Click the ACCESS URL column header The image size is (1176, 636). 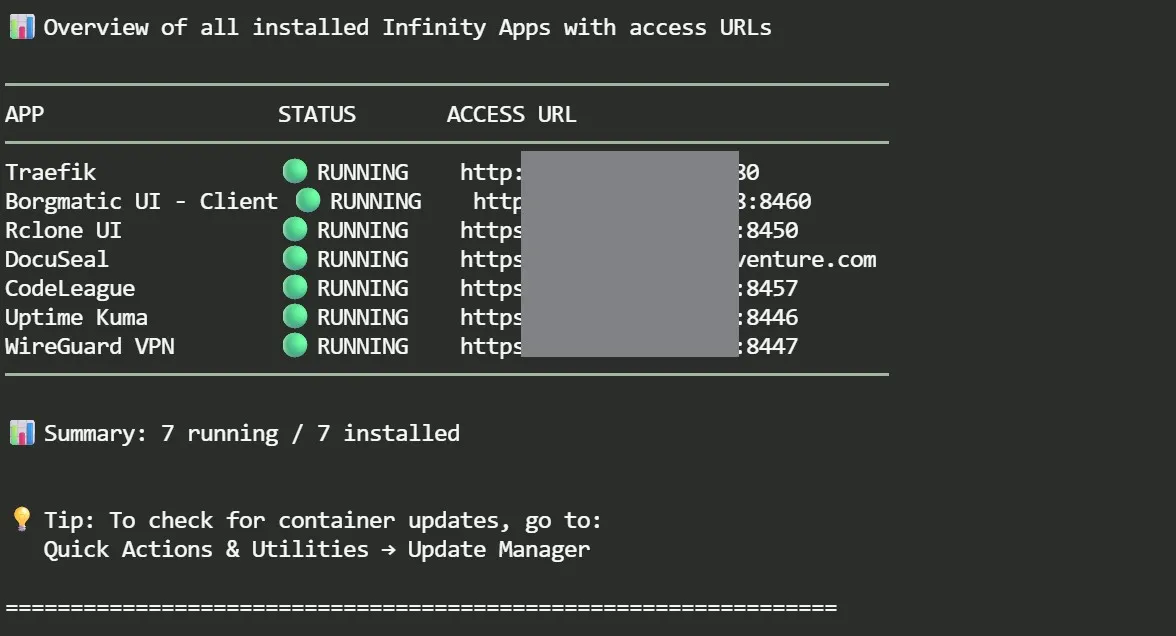click(512, 114)
